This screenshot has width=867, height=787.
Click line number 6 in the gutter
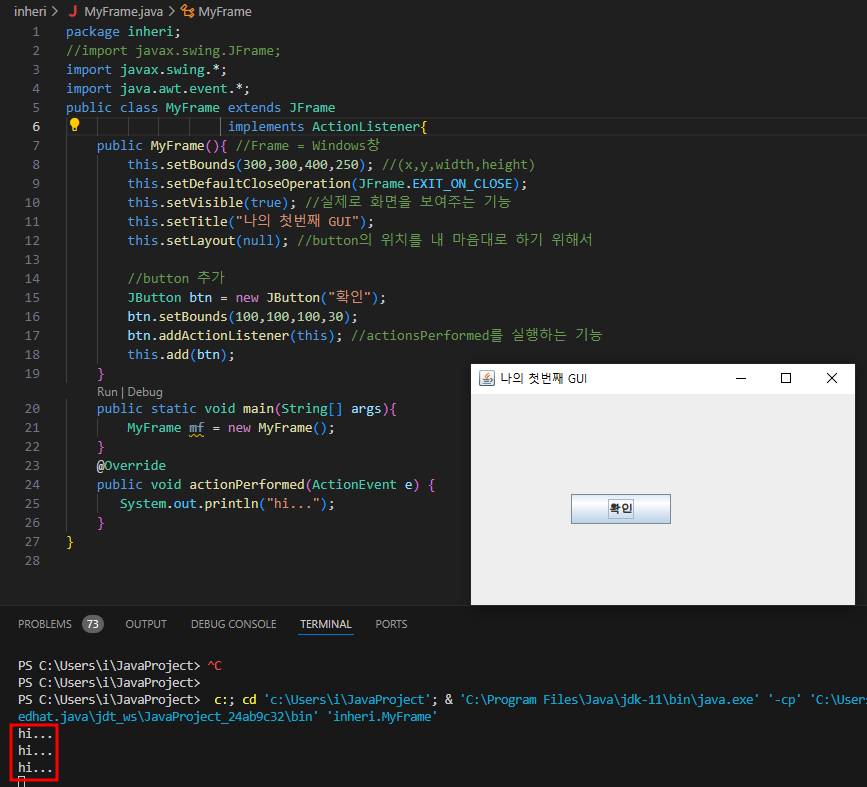tap(36, 127)
